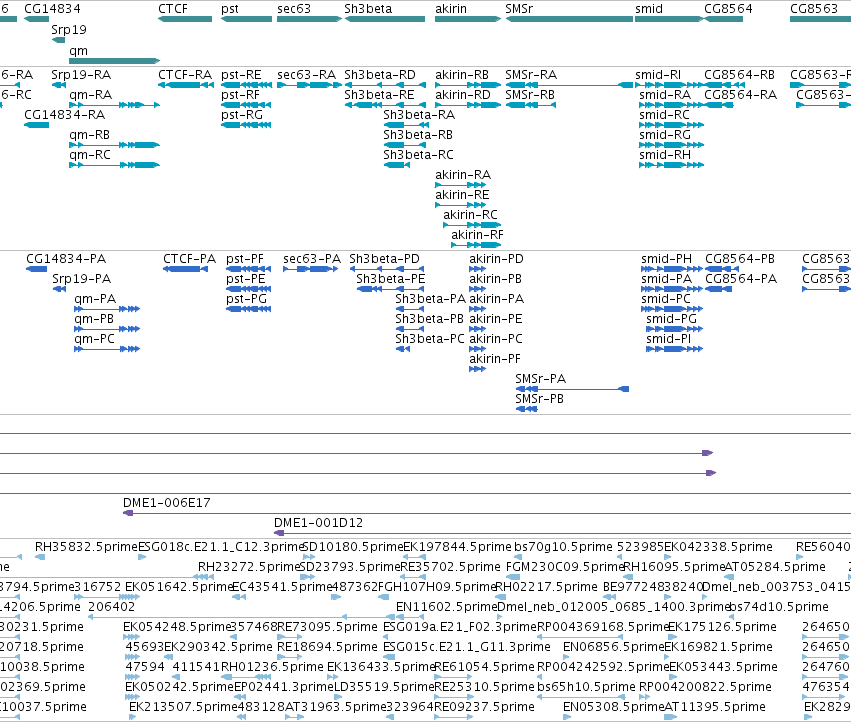Select bs70g10.5prime EST label
Image resolution: width=851 pixels, height=722 pixels.
(x=563, y=547)
